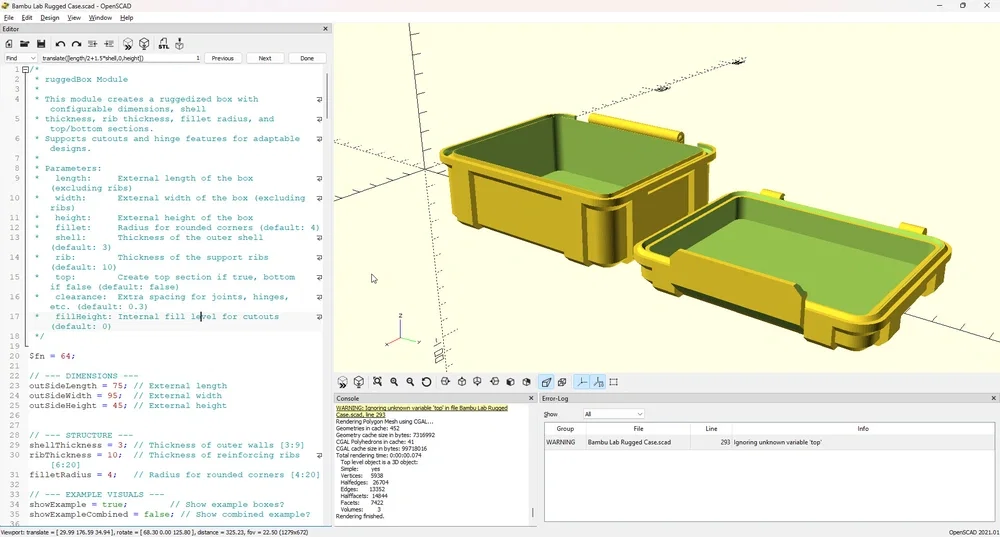This screenshot has height=537, width=1000.
Task: Switch to the Right view
Action: (445, 382)
